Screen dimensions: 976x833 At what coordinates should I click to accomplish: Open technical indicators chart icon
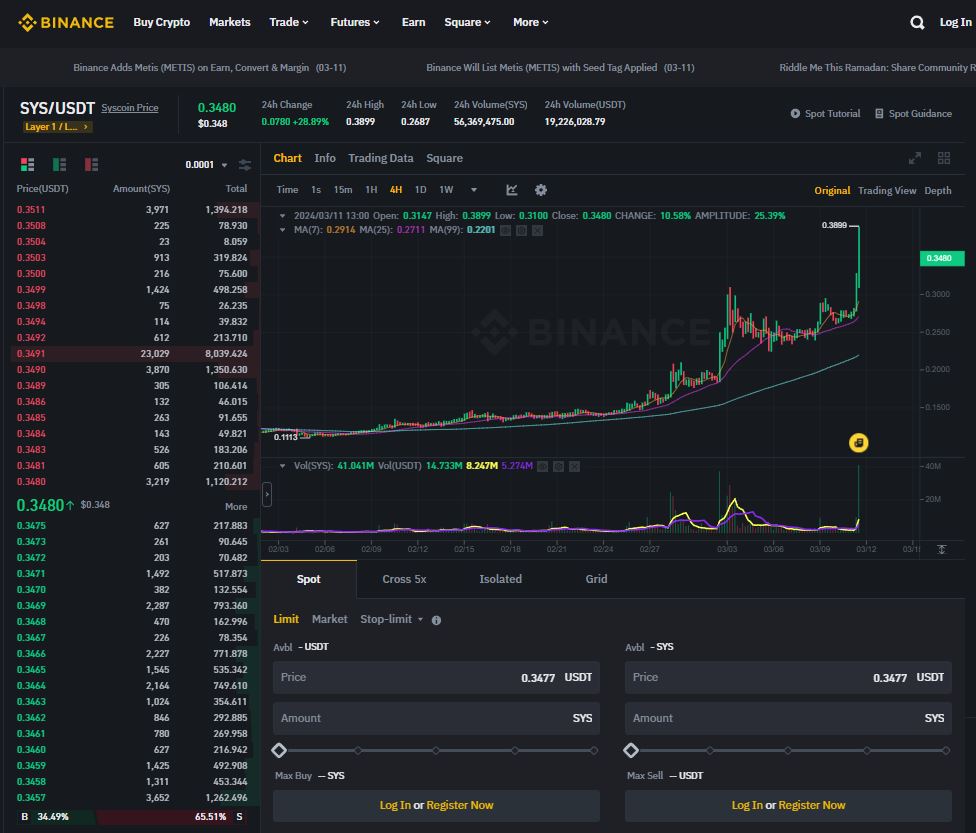[x=512, y=190]
